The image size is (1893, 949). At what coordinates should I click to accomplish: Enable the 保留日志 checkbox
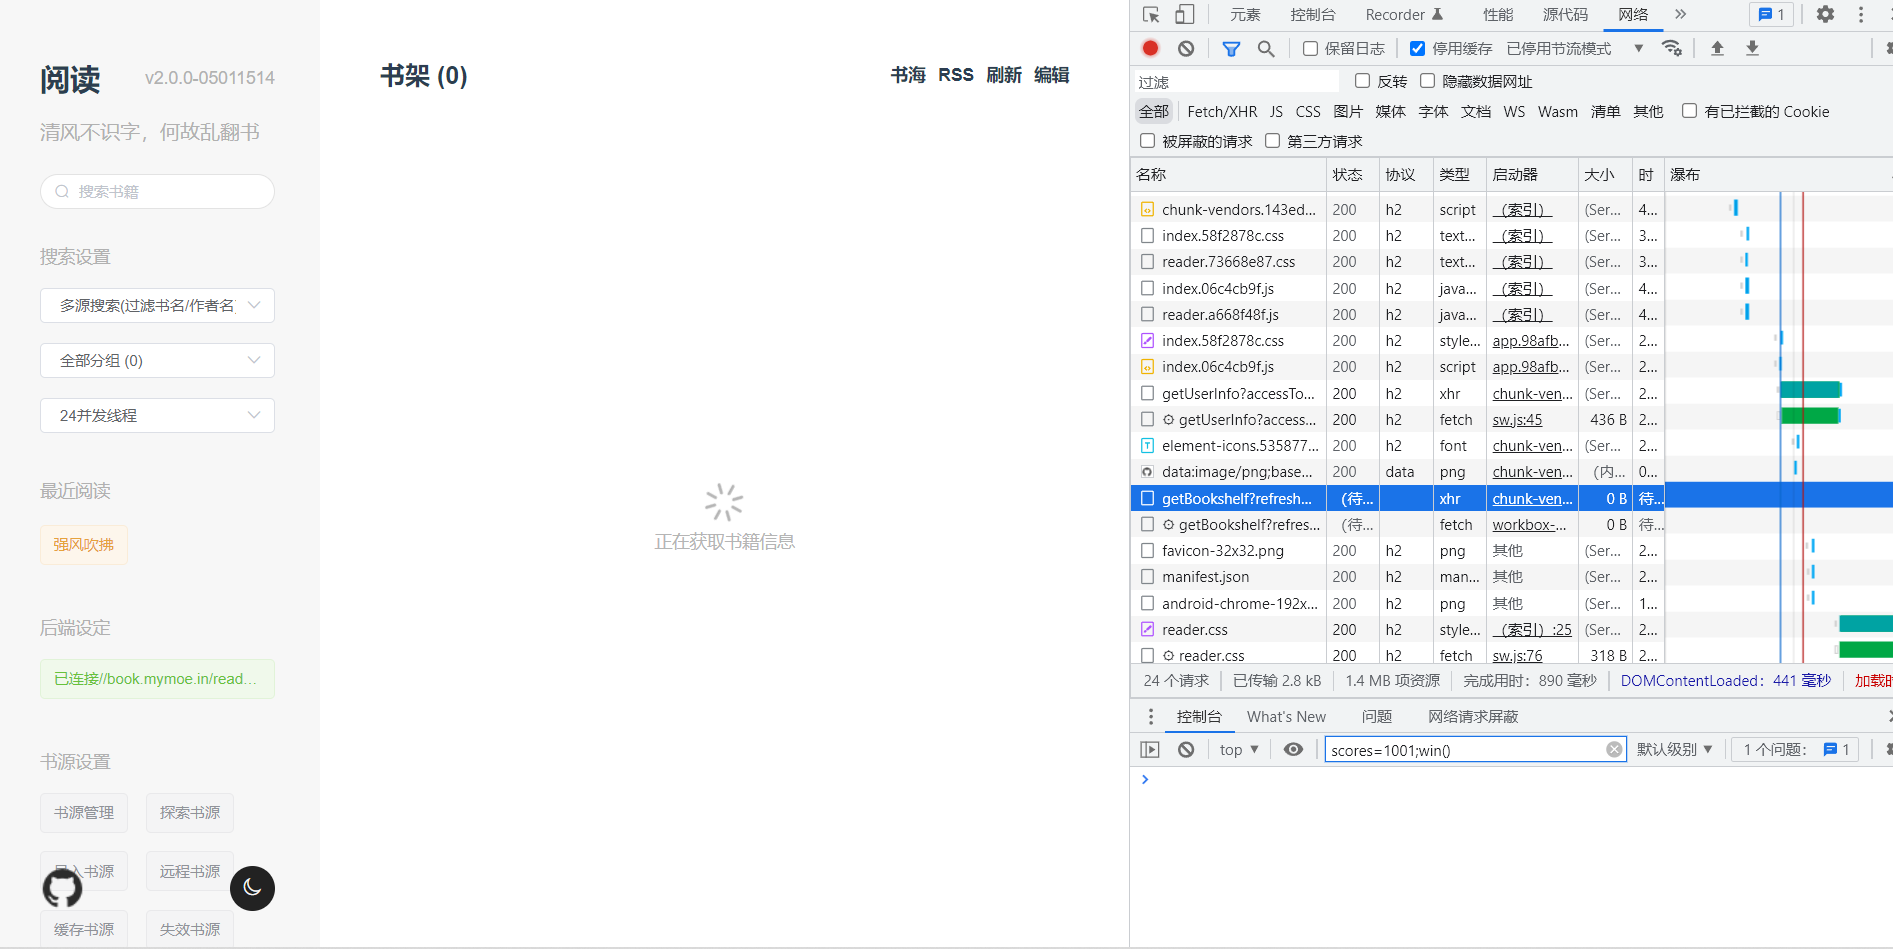(1310, 47)
